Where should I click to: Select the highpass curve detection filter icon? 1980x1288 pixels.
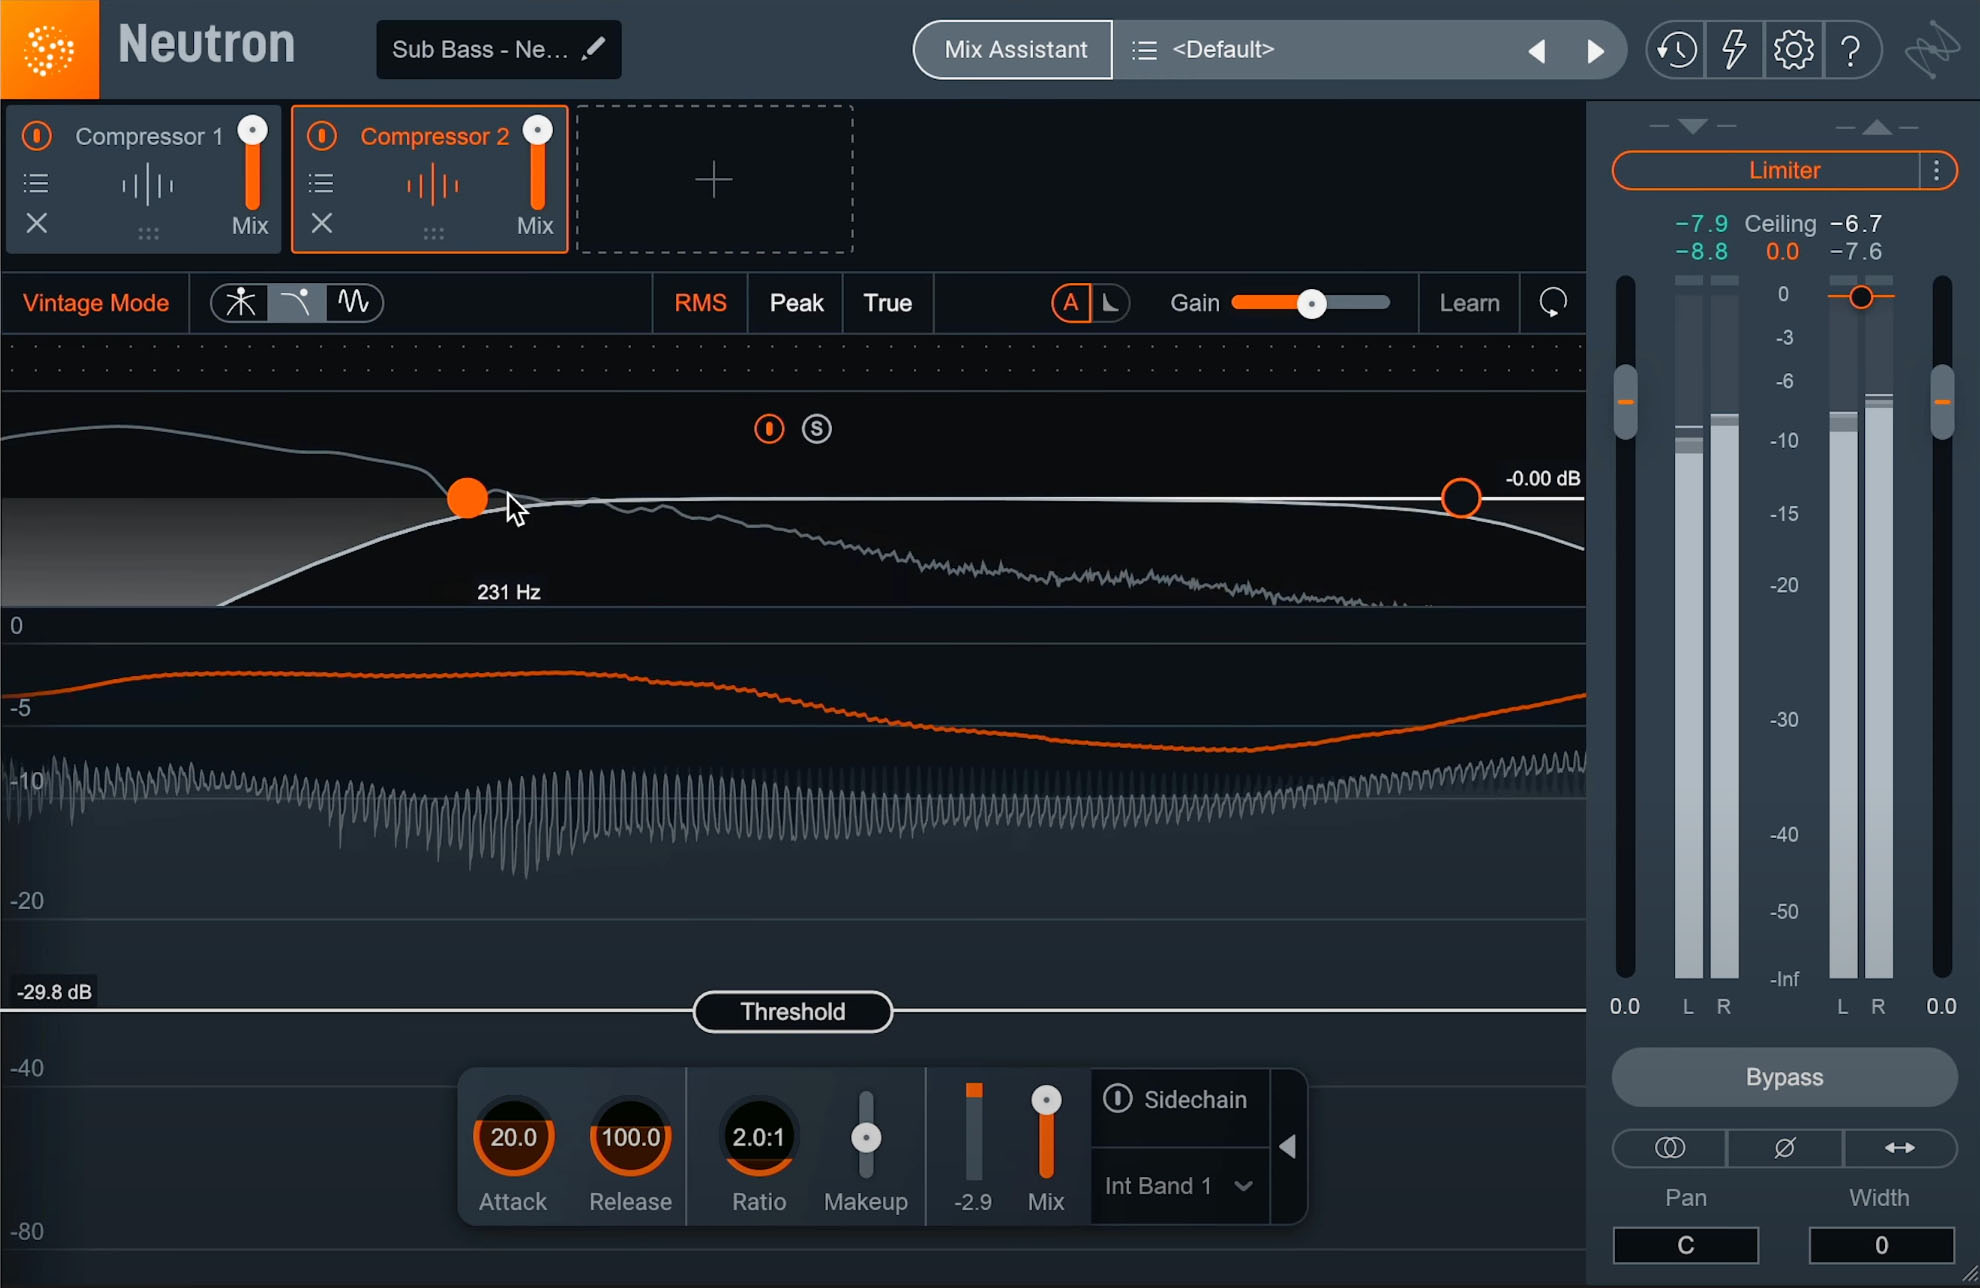pyautogui.click(x=296, y=302)
